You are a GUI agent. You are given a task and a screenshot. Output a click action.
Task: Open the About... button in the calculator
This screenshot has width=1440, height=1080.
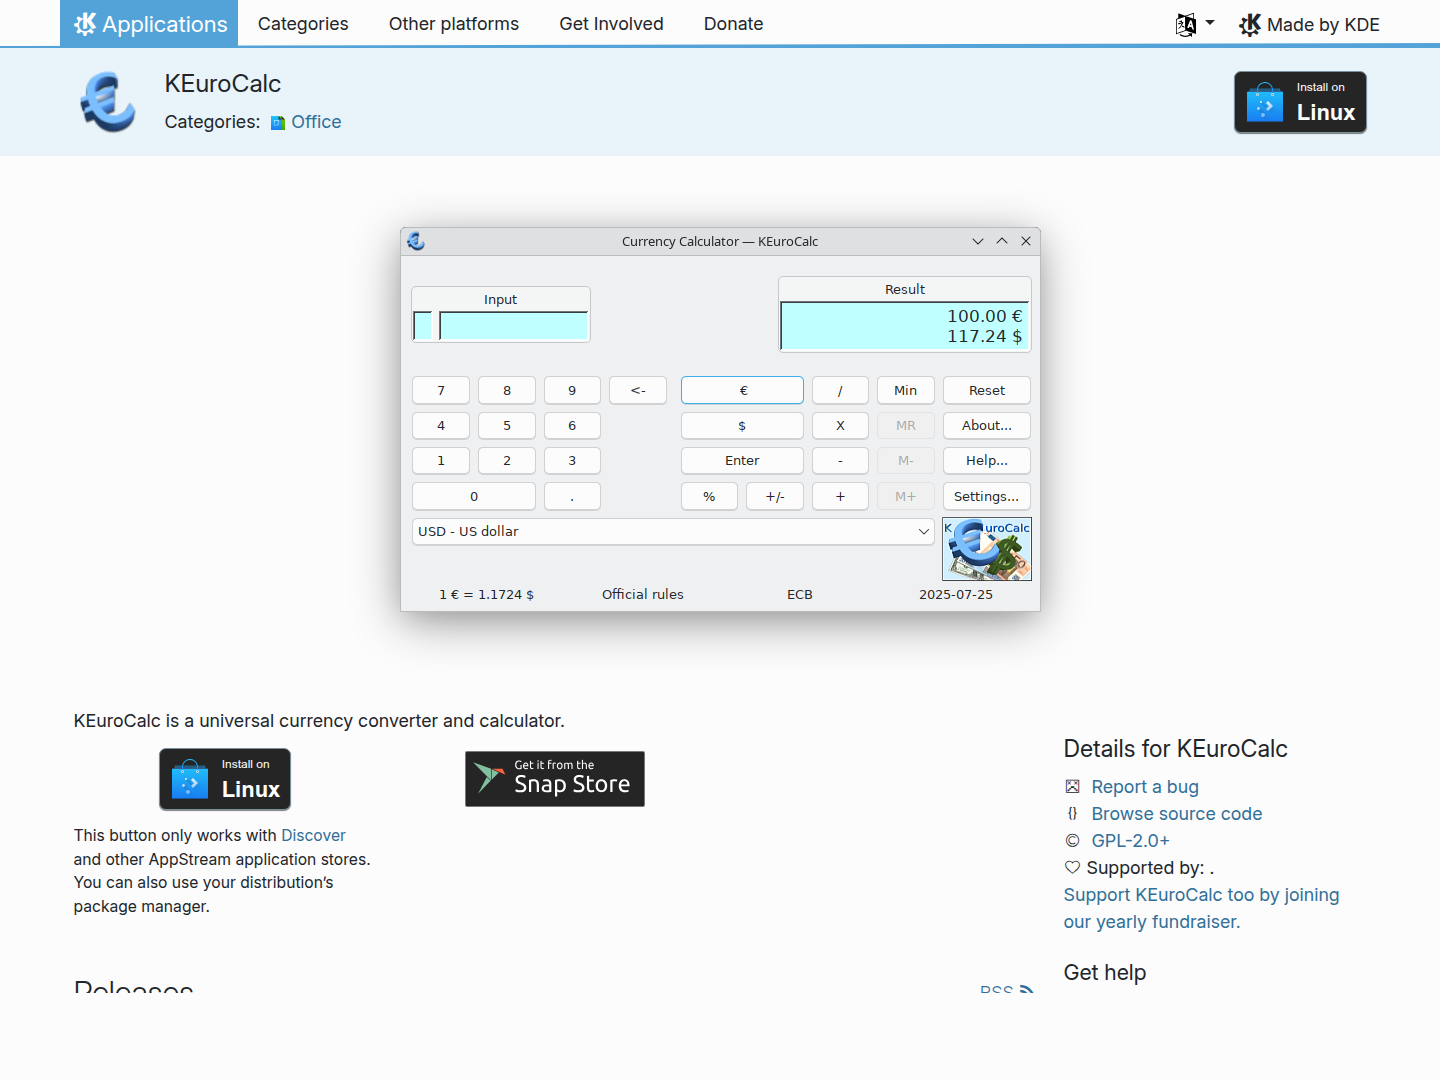(x=987, y=426)
